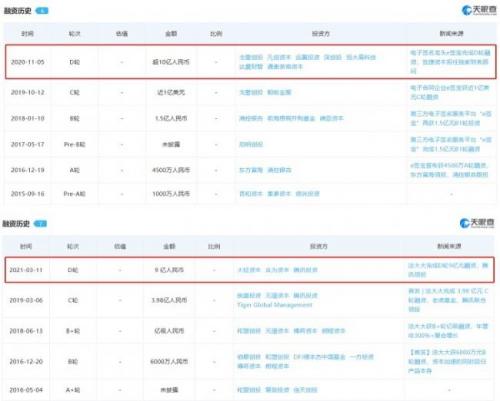Viewport: 500px width, 401px height.
Task: Open Tiger Global Management investor link
Action: [275, 305]
